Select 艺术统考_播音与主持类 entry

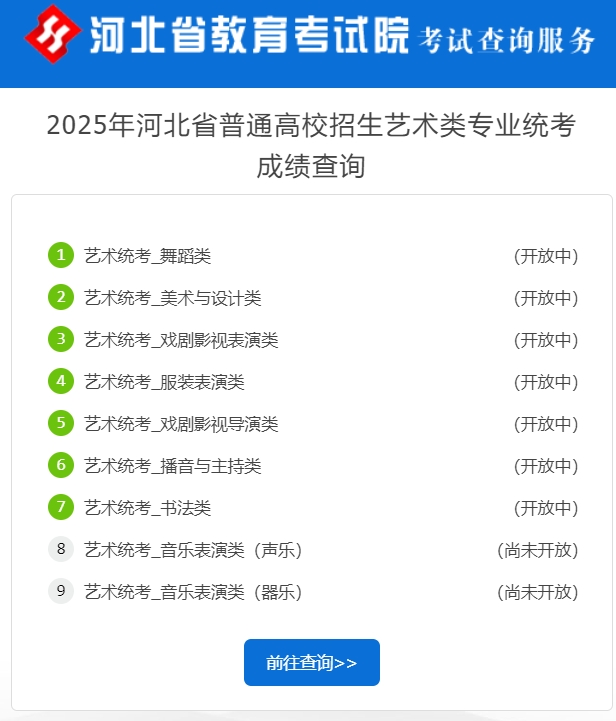click(173, 466)
